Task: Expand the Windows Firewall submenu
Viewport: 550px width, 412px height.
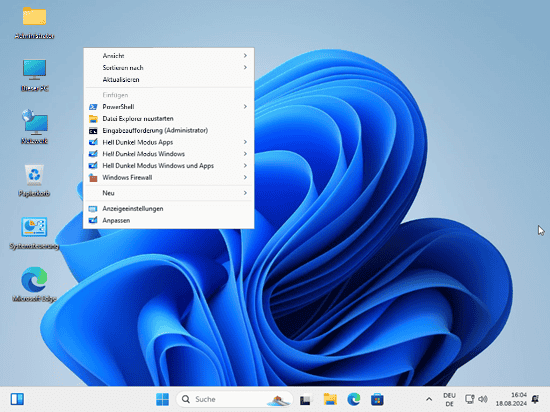Action: coord(169,177)
